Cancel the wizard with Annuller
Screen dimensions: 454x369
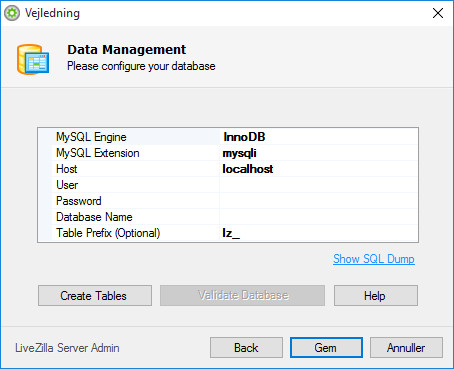406,348
